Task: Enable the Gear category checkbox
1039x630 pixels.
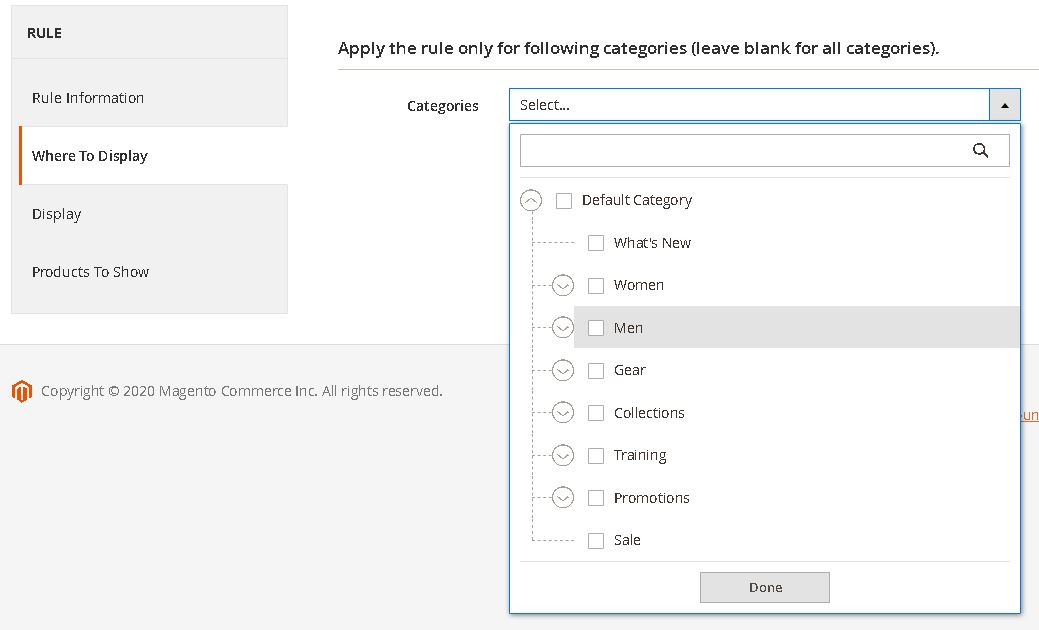Action: tap(596, 371)
